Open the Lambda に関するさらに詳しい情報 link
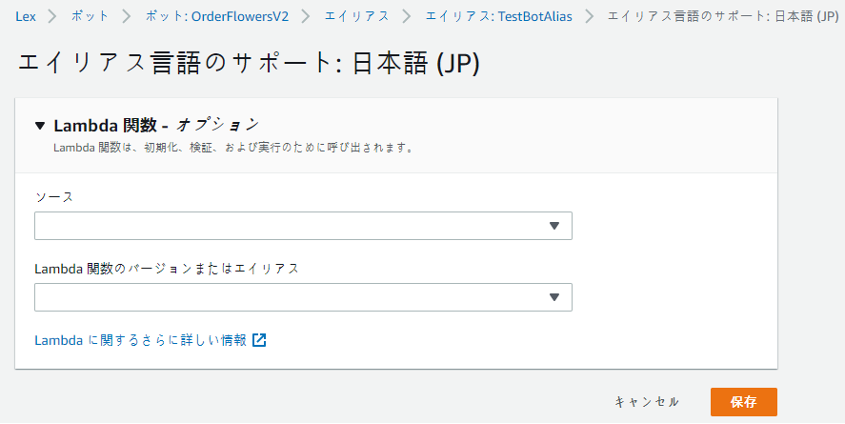This screenshot has height=424, width=845. pyautogui.click(x=140, y=340)
